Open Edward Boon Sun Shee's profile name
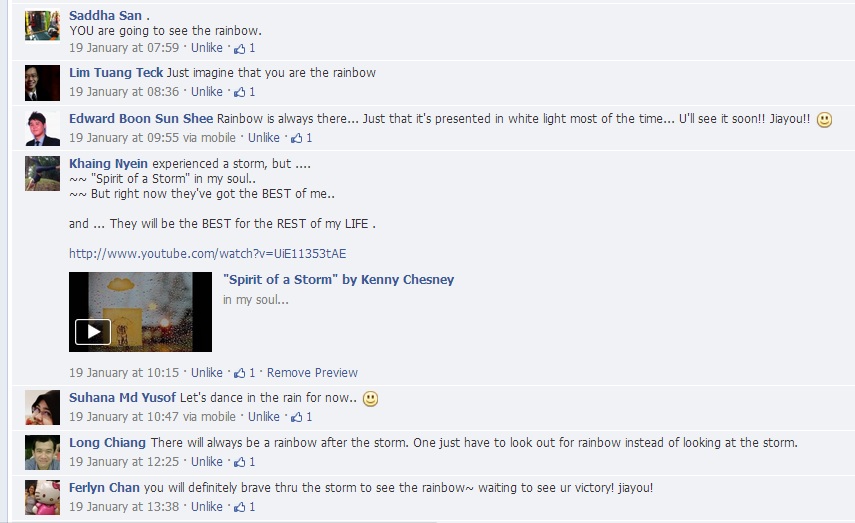Image resolution: width=855 pixels, height=523 pixels. point(141,119)
